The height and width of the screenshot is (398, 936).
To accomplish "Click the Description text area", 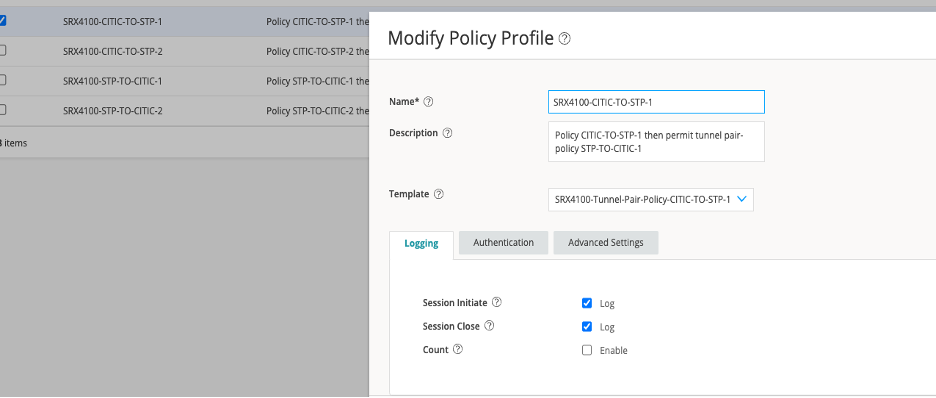I will click(x=656, y=141).
